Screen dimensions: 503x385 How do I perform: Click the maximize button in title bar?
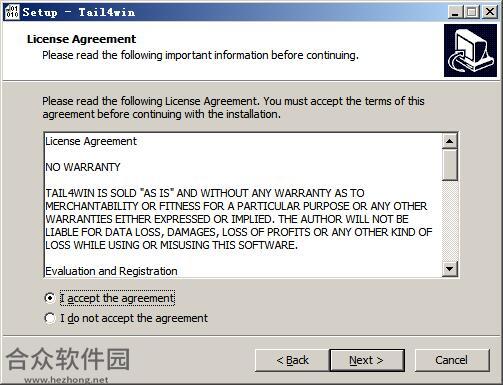point(471,12)
